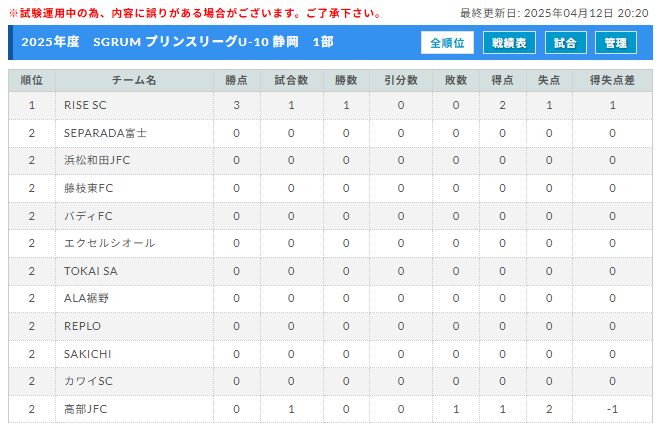Click team name カワイSC
The image size is (661, 427).
coord(88,381)
